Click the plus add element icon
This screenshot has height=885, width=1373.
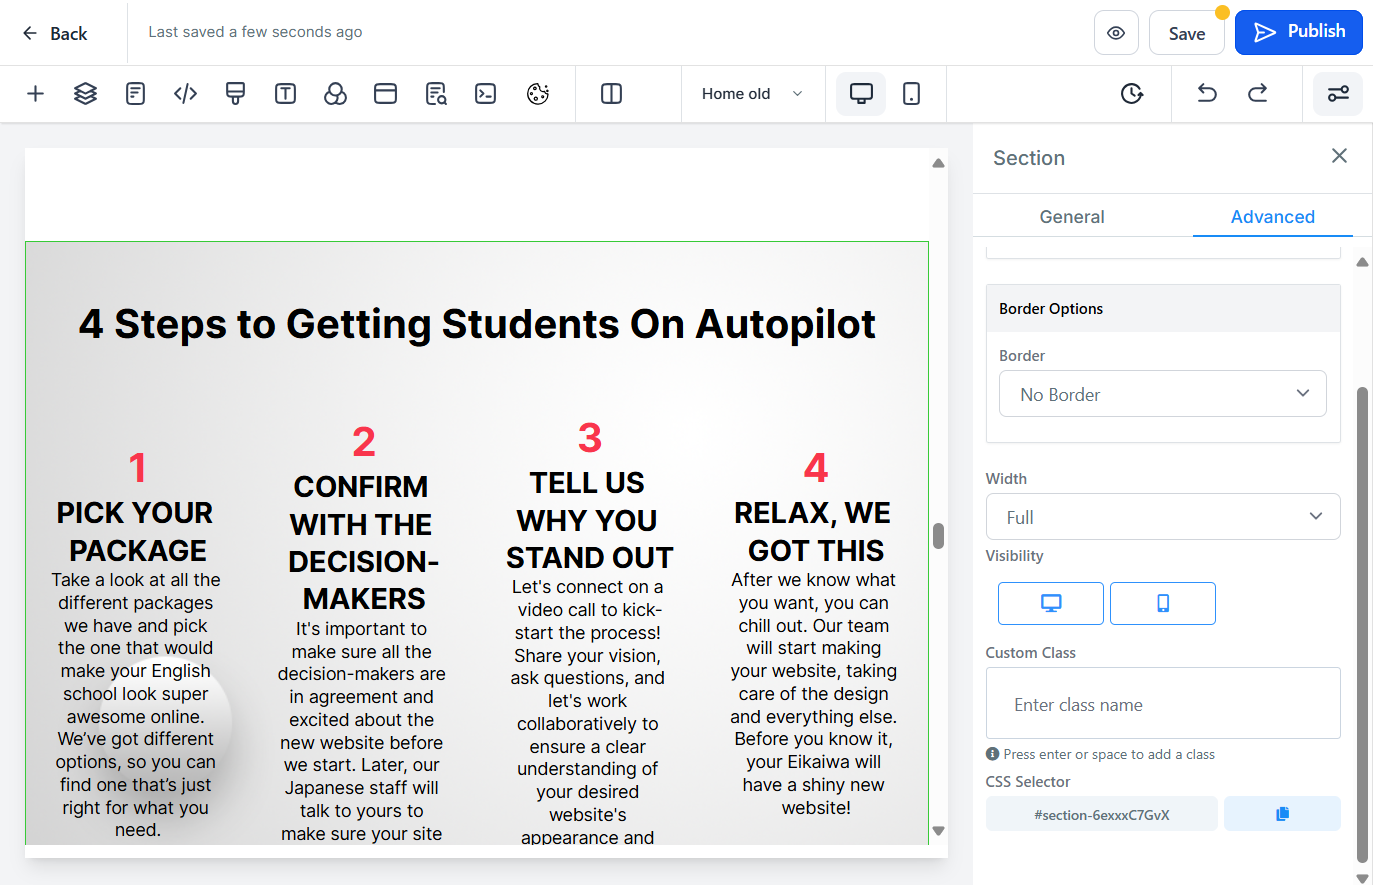(x=35, y=94)
